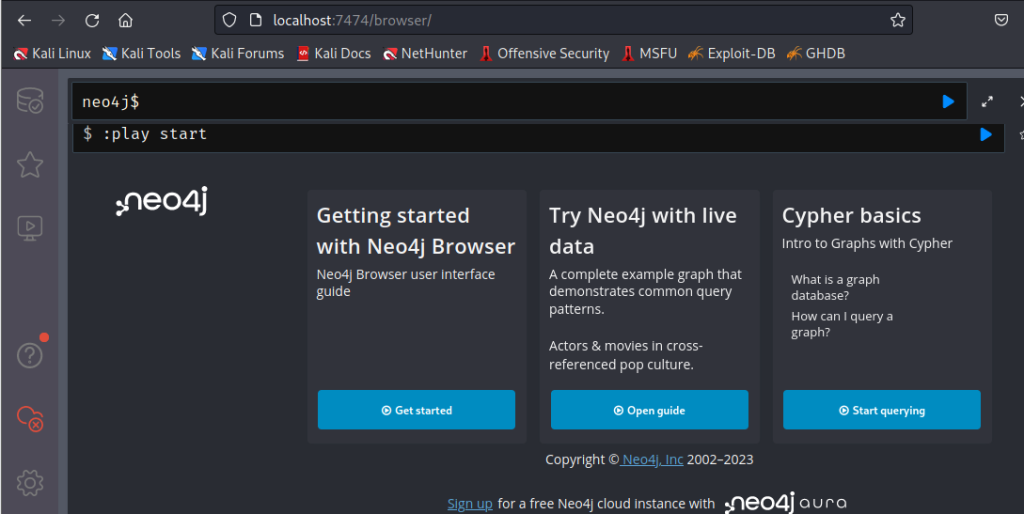This screenshot has width=1024, height=514.
Task: Expand the query editor to fullscreen
Action: click(987, 101)
